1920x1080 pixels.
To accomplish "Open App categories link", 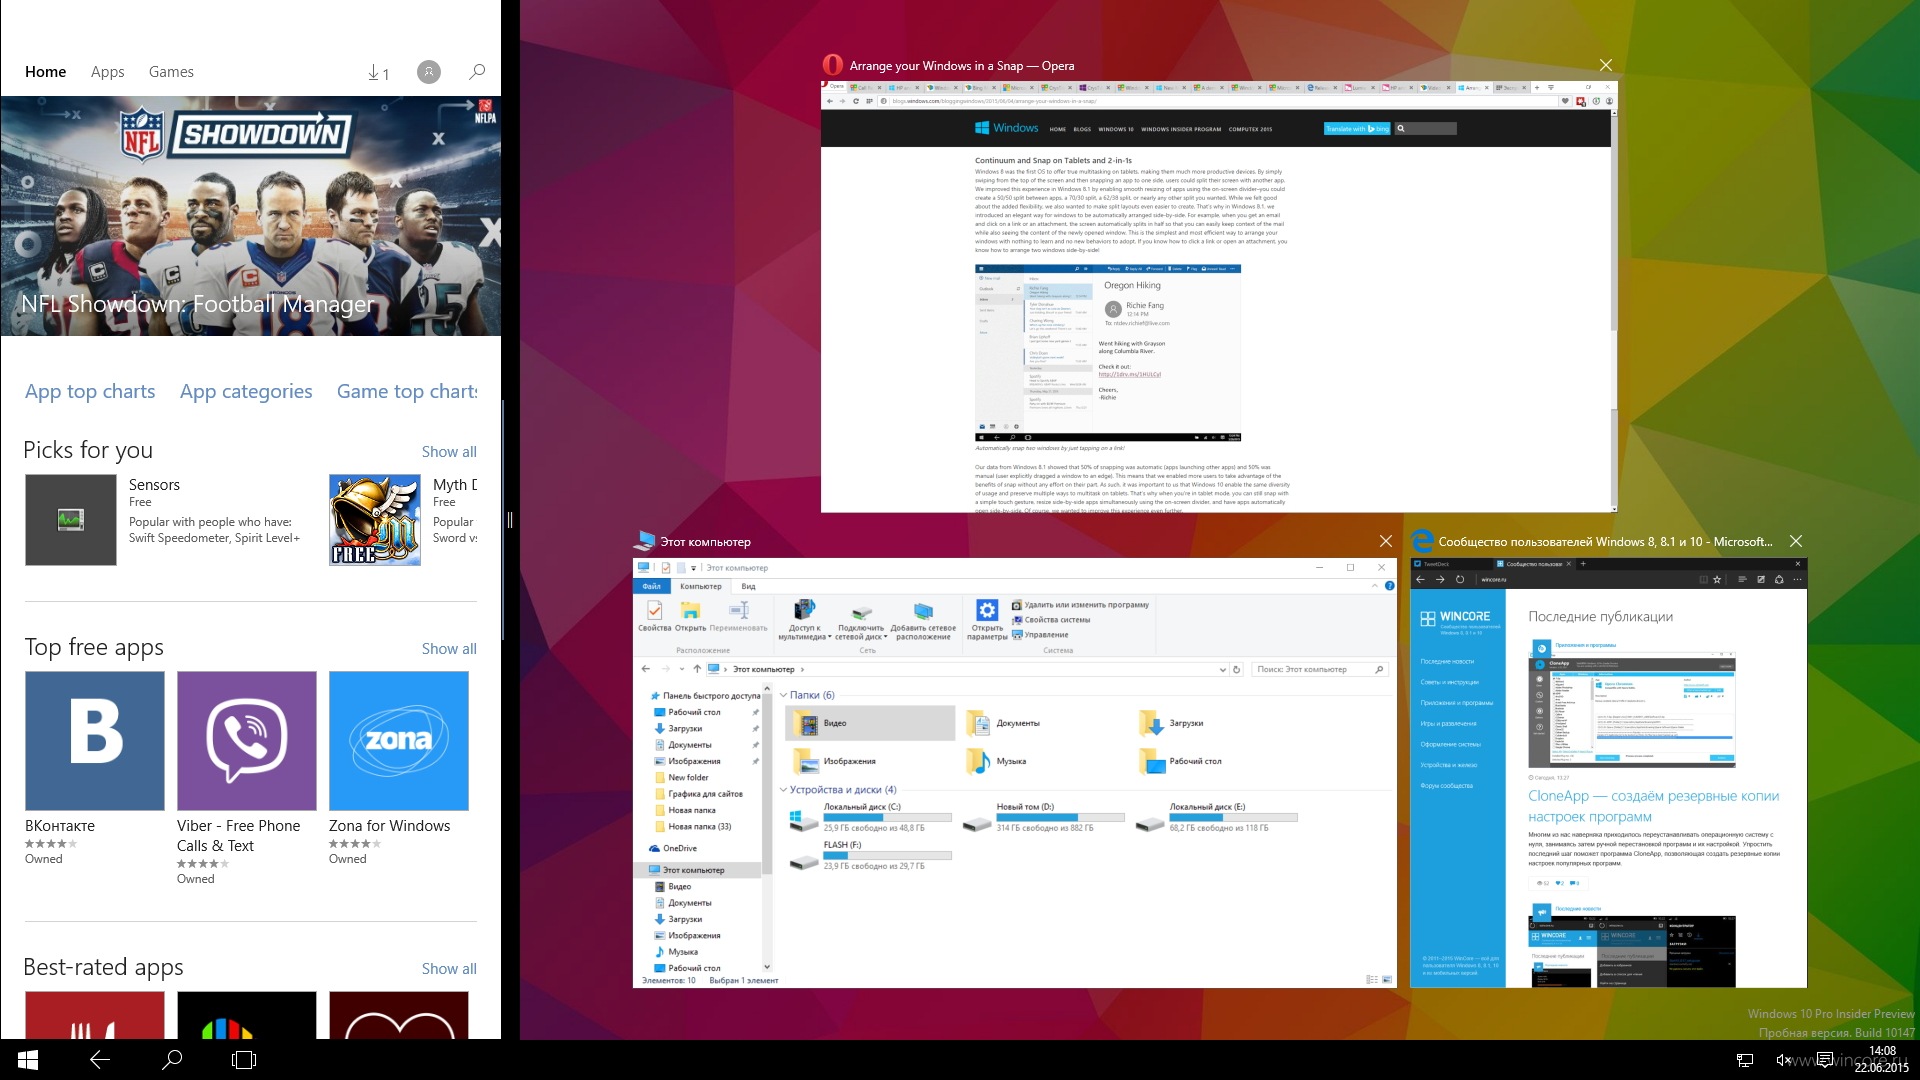I will click(x=246, y=392).
